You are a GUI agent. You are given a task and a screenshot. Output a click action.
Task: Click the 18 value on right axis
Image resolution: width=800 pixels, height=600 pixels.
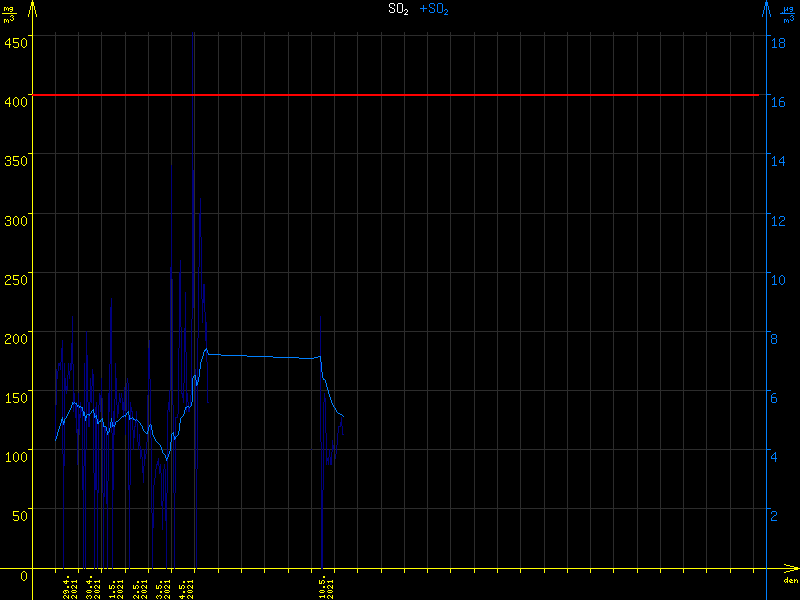(775, 42)
